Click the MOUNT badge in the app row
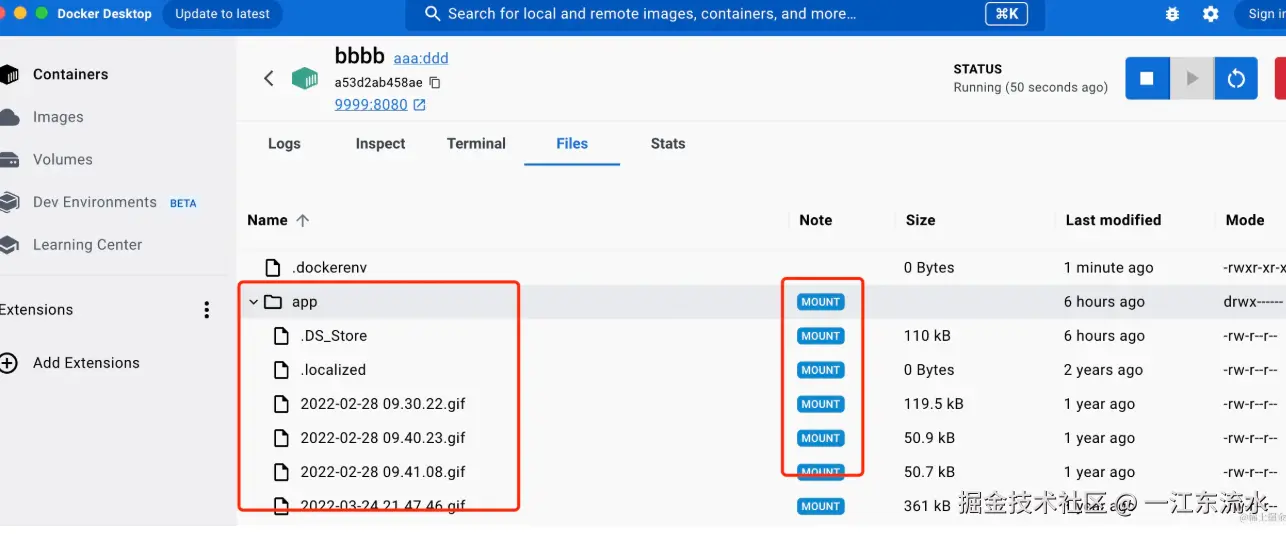Image resolution: width=1286 pixels, height=534 pixels. pyautogui.click(x=820, y=302)
